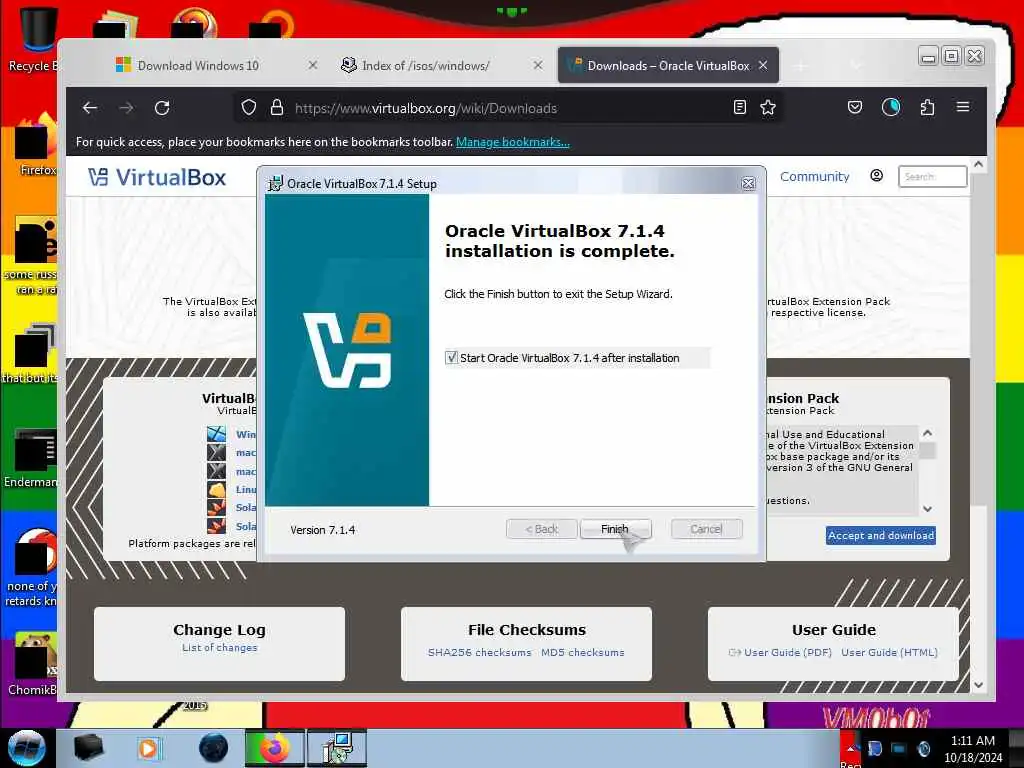Click the Search field on VirtualBox site

[933, 176]
